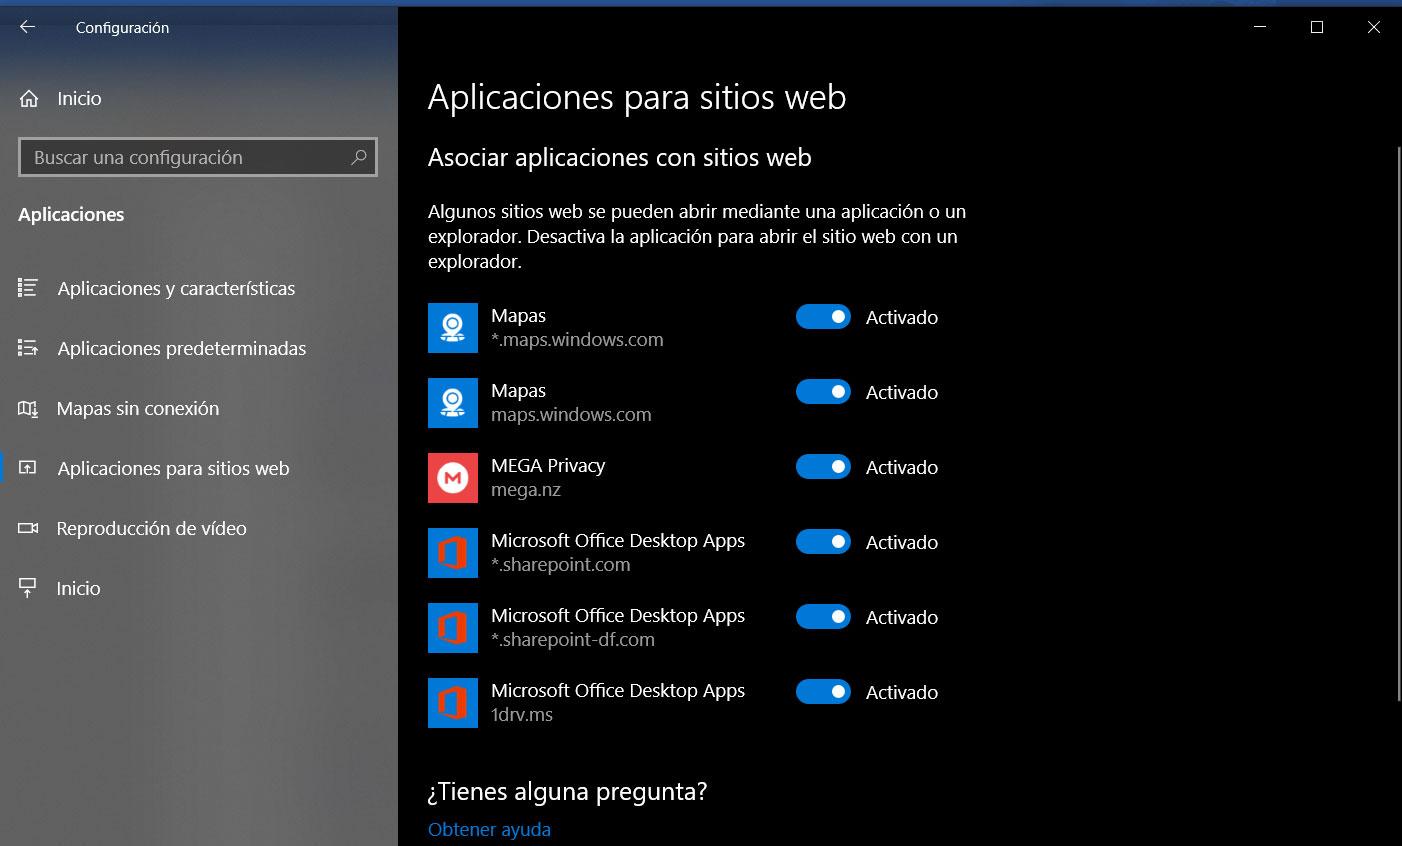The image size is (1402, 846).
Task: Turn off Mapas toggle for maps.windows.com
Action: point(823,392)
